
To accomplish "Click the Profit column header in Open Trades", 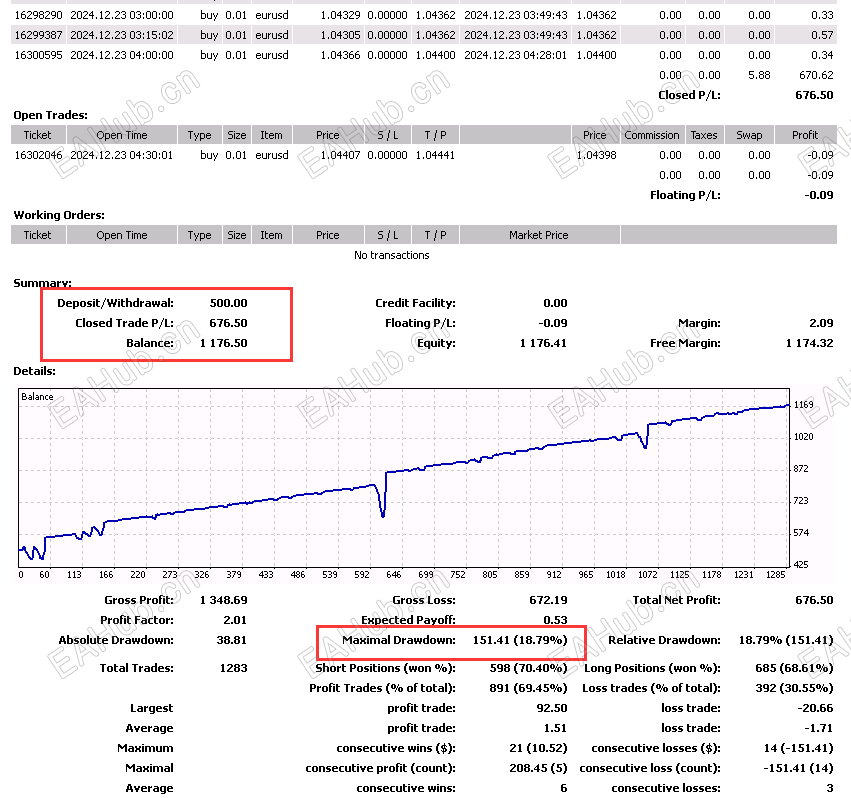I will pyautogui.click(x=805, y=135).
